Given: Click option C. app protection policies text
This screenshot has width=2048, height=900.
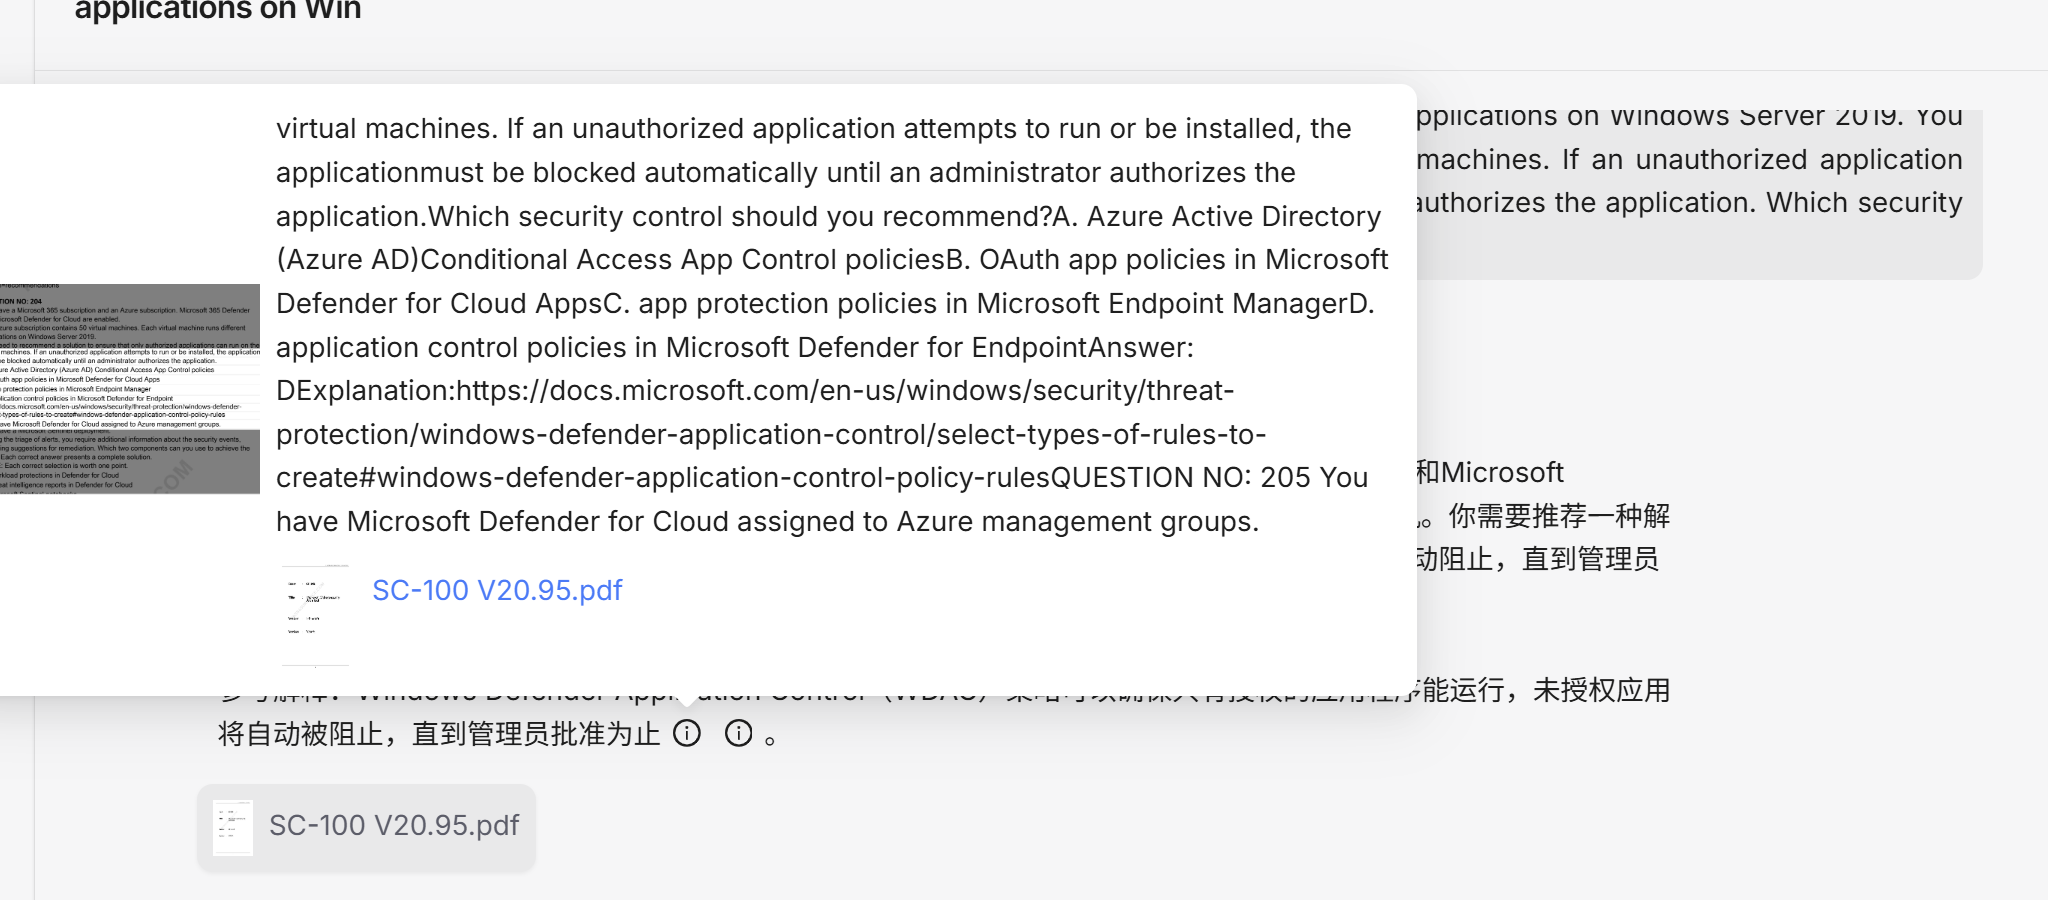Looking at the screenshot, I should tap(980, 303).
